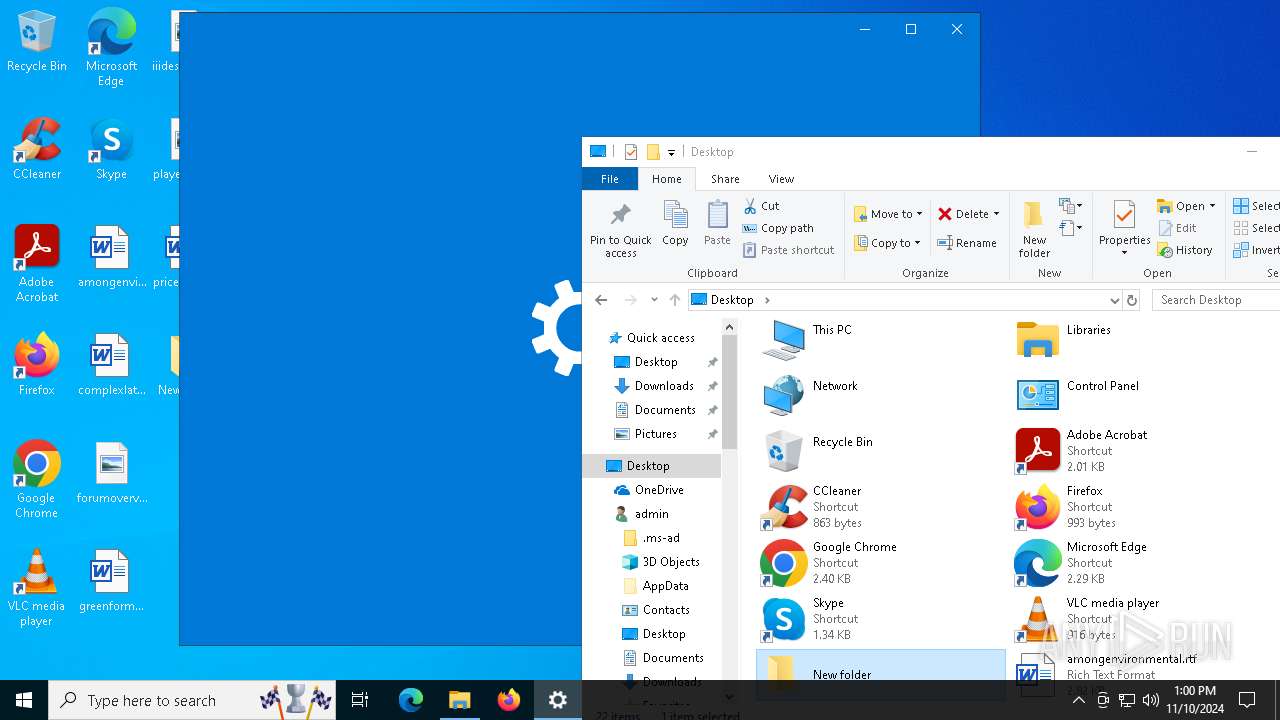Expand the Open dropdown arrow in ribbon

(x=1212, y=206)
